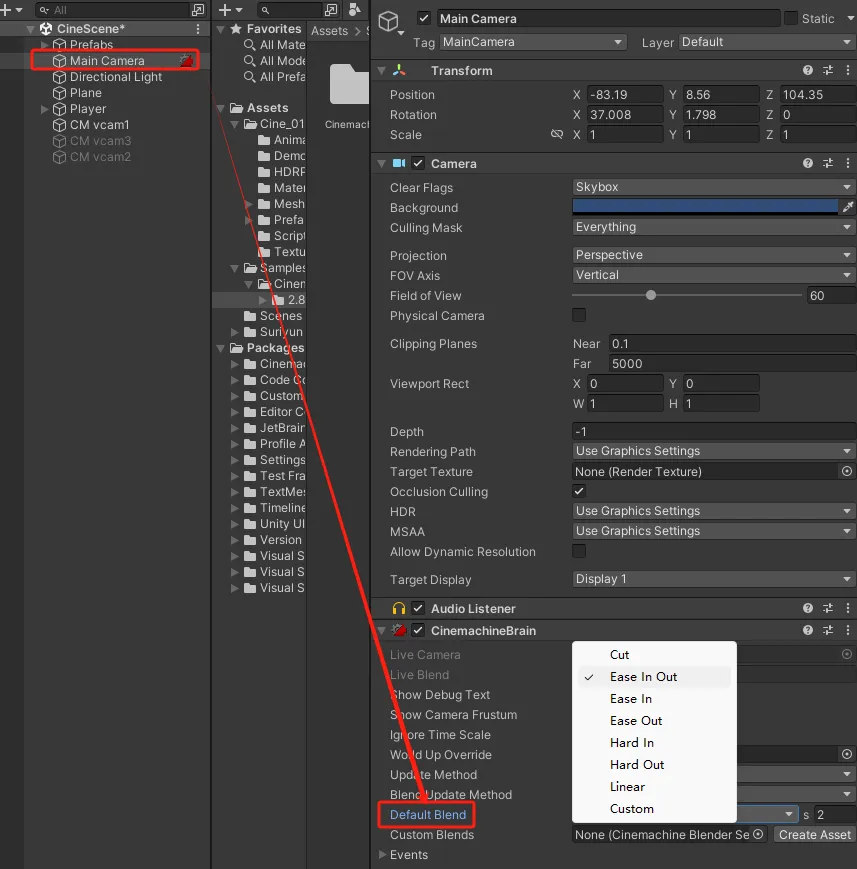This screenshot has width=857, height=869.
Task: Click the GameObject cube icon in Inspector
Action: click(x=389, y=22)
